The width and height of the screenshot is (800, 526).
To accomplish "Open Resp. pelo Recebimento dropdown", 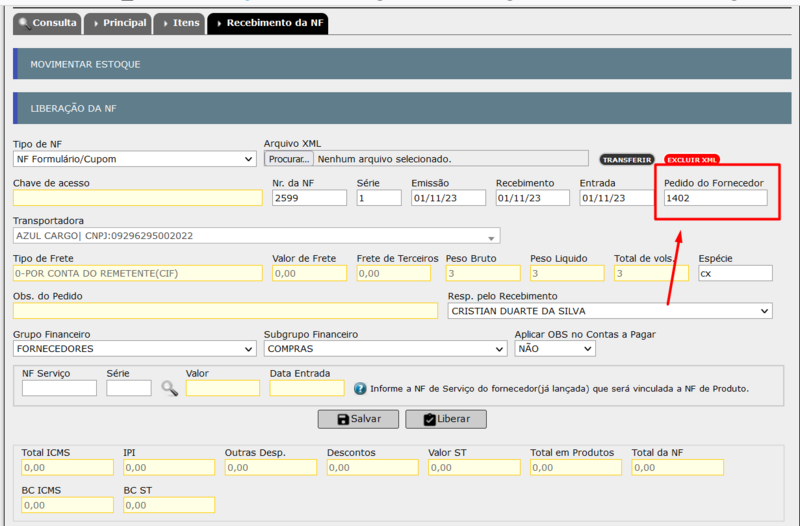I will [610, 311].
